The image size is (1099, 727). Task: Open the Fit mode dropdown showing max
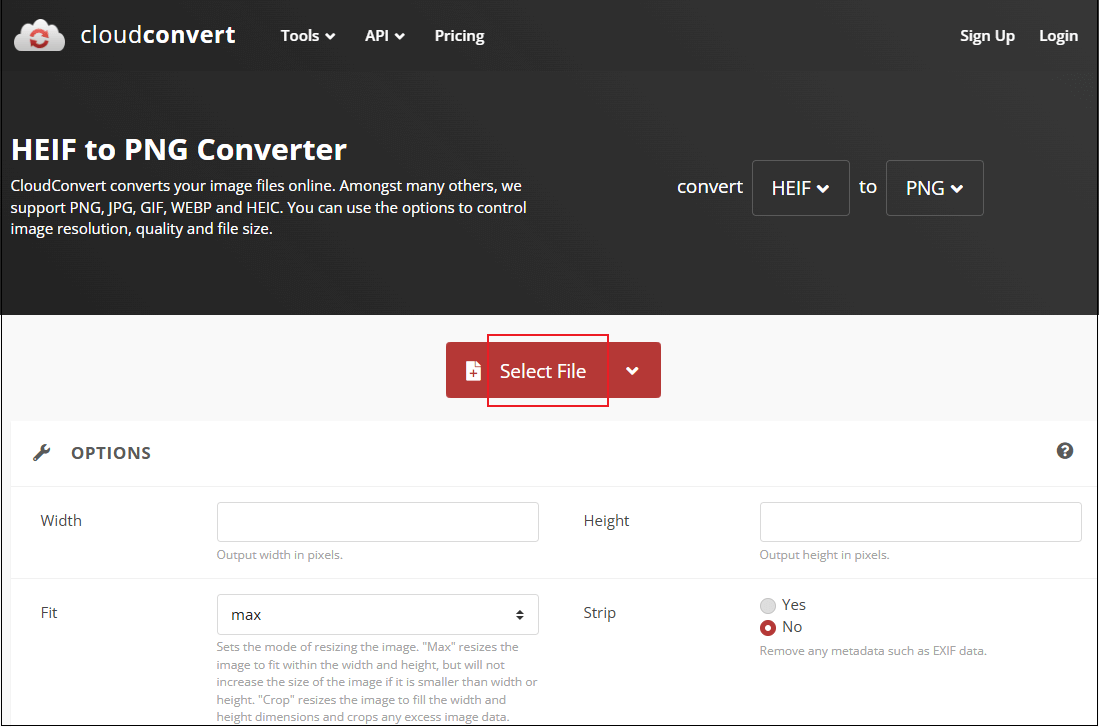(377, 614)
